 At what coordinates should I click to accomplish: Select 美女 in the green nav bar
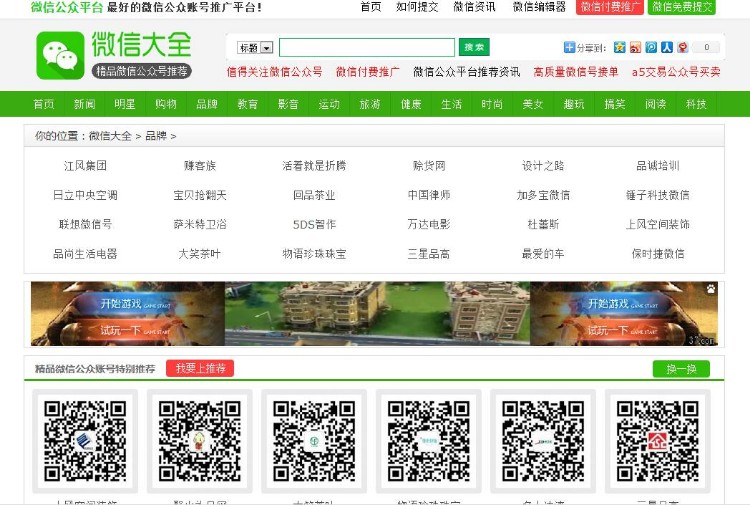(x=533, y=104)
